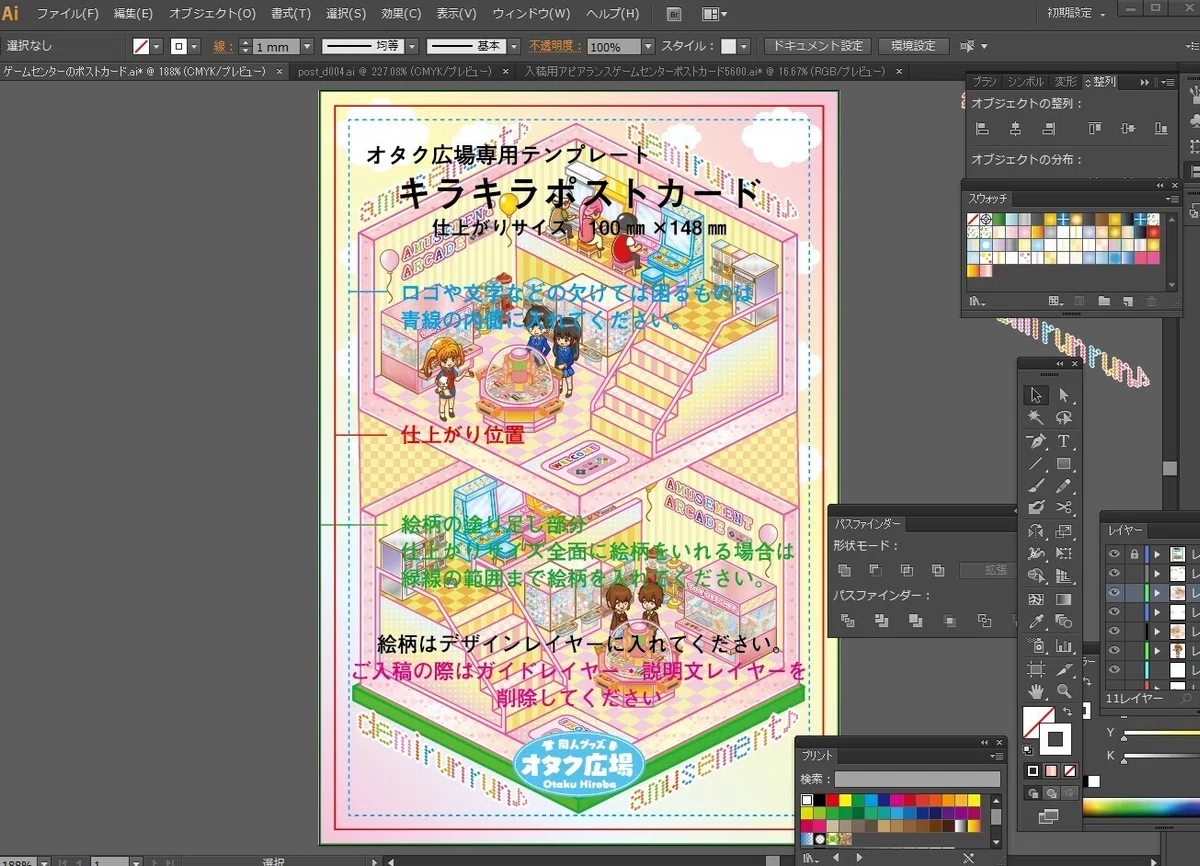The image size is (1200, 866).
Task: Open variable width profile 均等 dropdown
Action: tap(412, 46)
